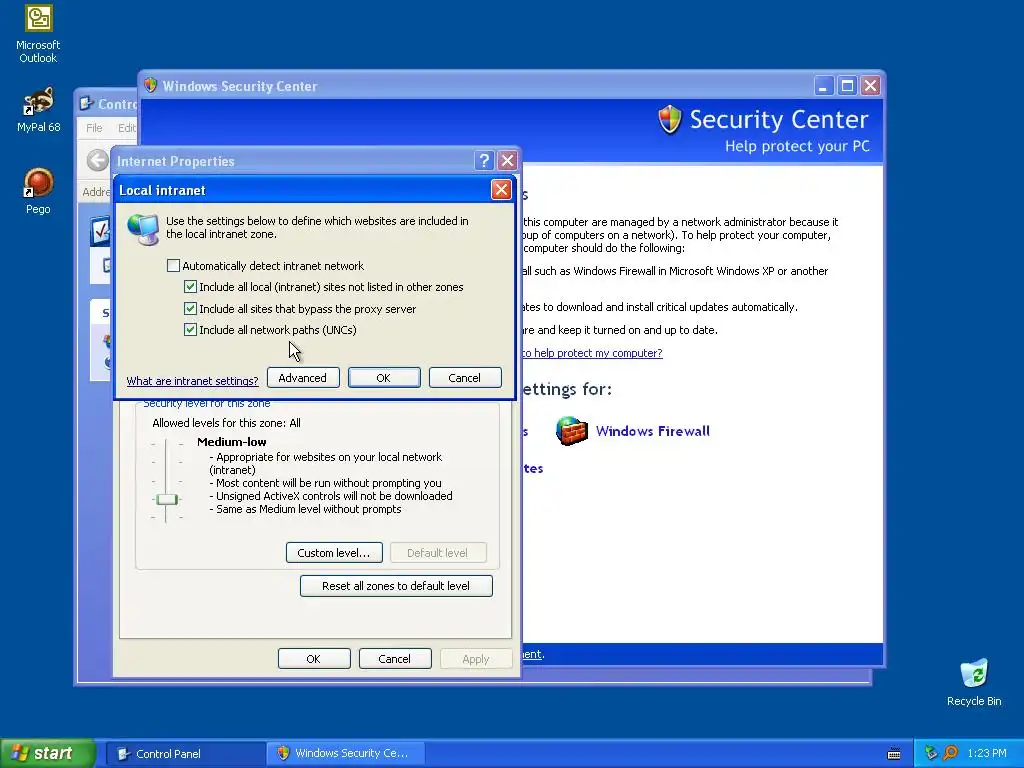Close the Internet Properties window
Image resolution: width=1024 pixels, height=768 pixels.
pyautogui.click(x=507, y=161)
